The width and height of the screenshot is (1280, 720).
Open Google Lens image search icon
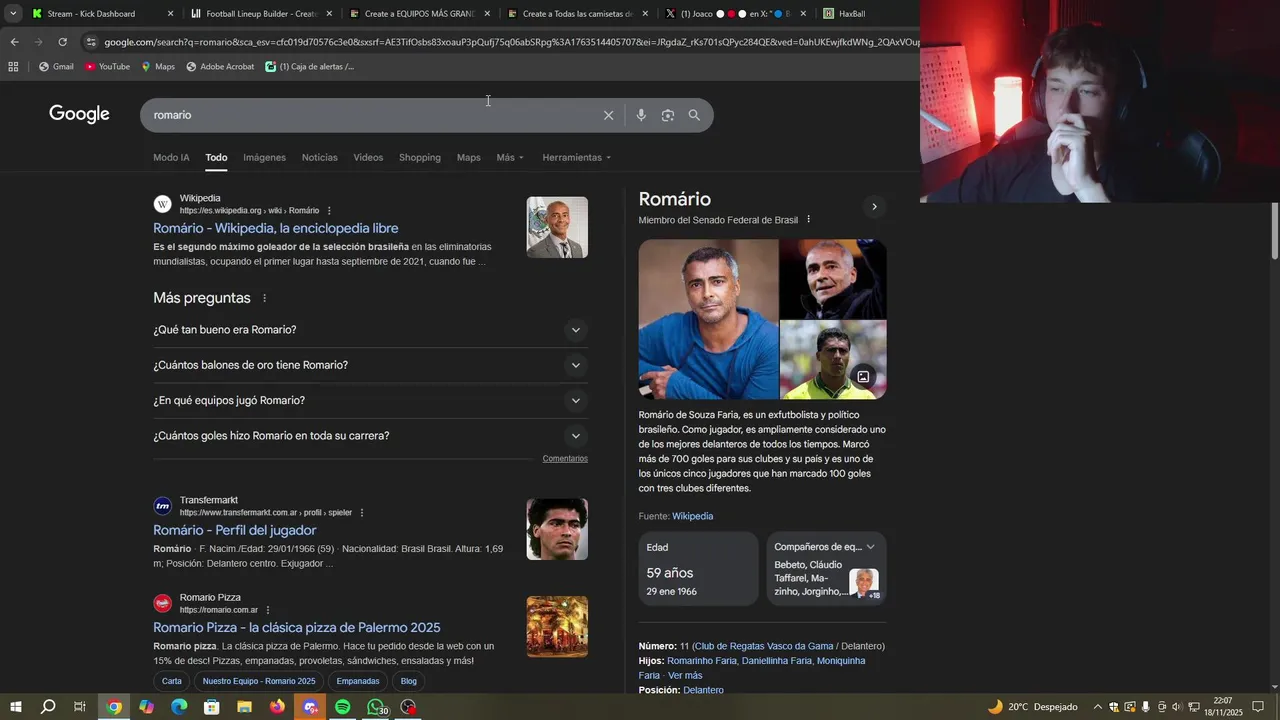(x=668, y=115)
